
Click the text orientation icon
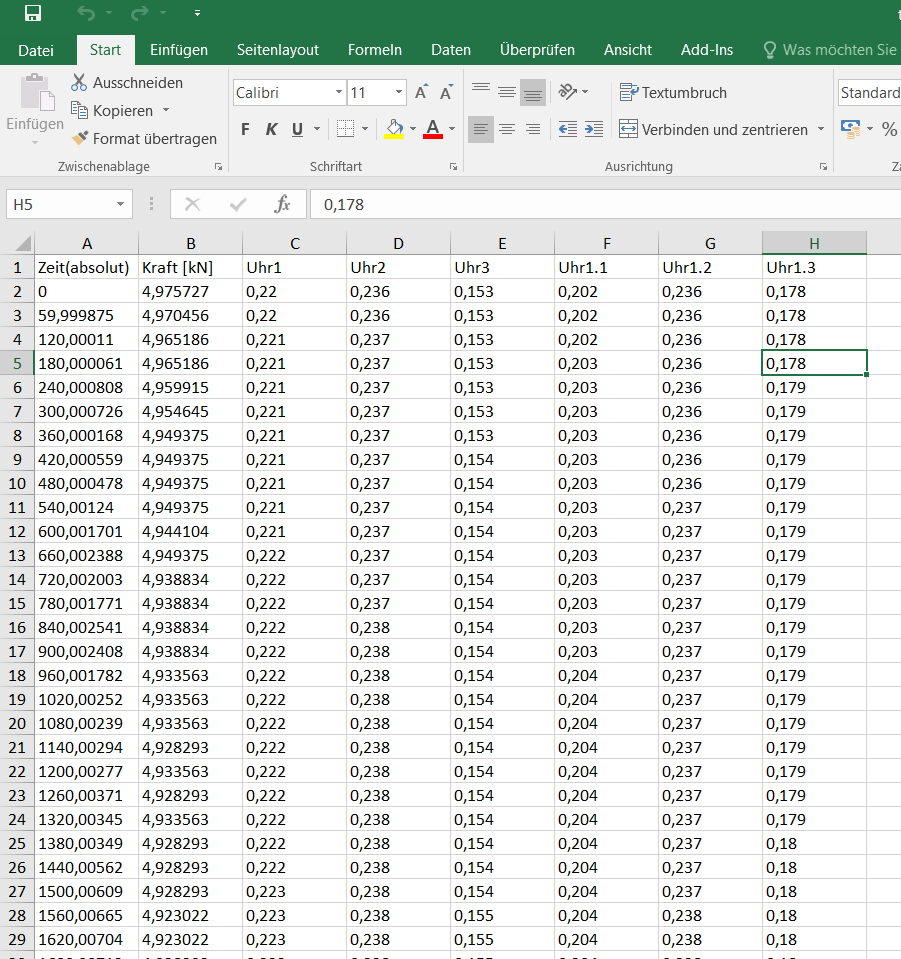(567, 92)
